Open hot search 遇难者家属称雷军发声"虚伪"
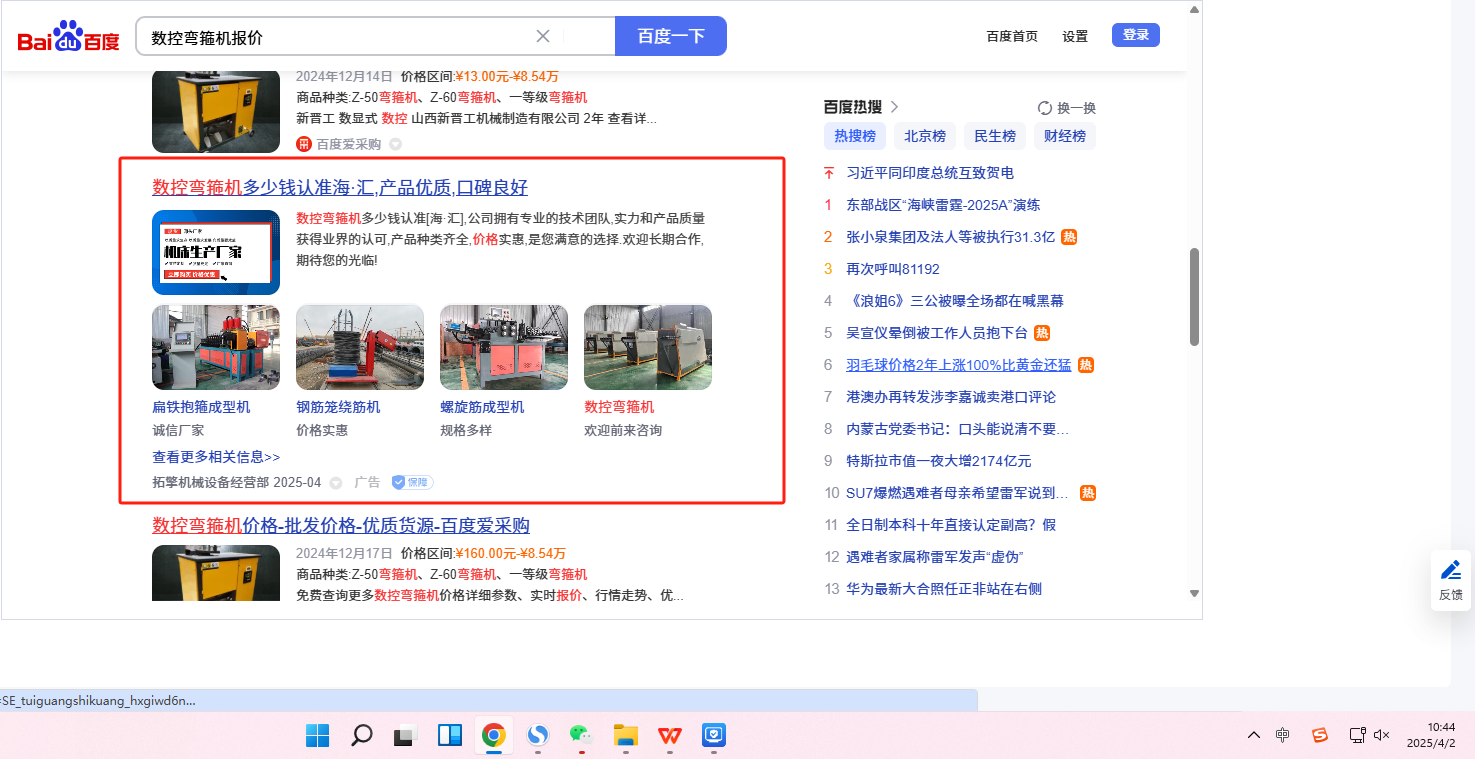The image size is (1475, 759). (935, 557)
